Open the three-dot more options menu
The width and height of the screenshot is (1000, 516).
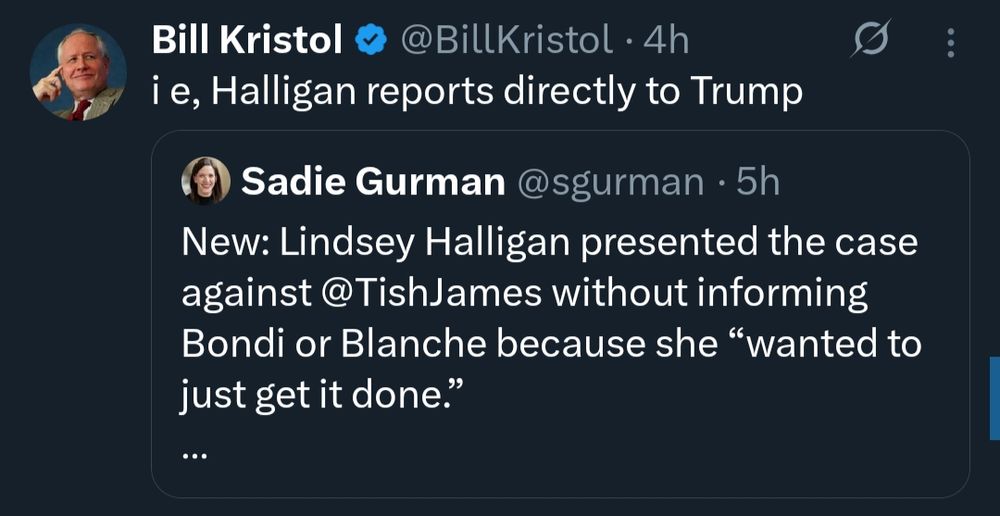pos(950,42)
